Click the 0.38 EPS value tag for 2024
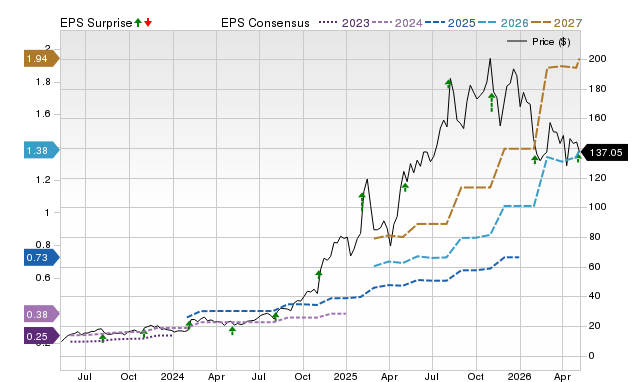This screenshot has height=382, width=640. [42, 314]
